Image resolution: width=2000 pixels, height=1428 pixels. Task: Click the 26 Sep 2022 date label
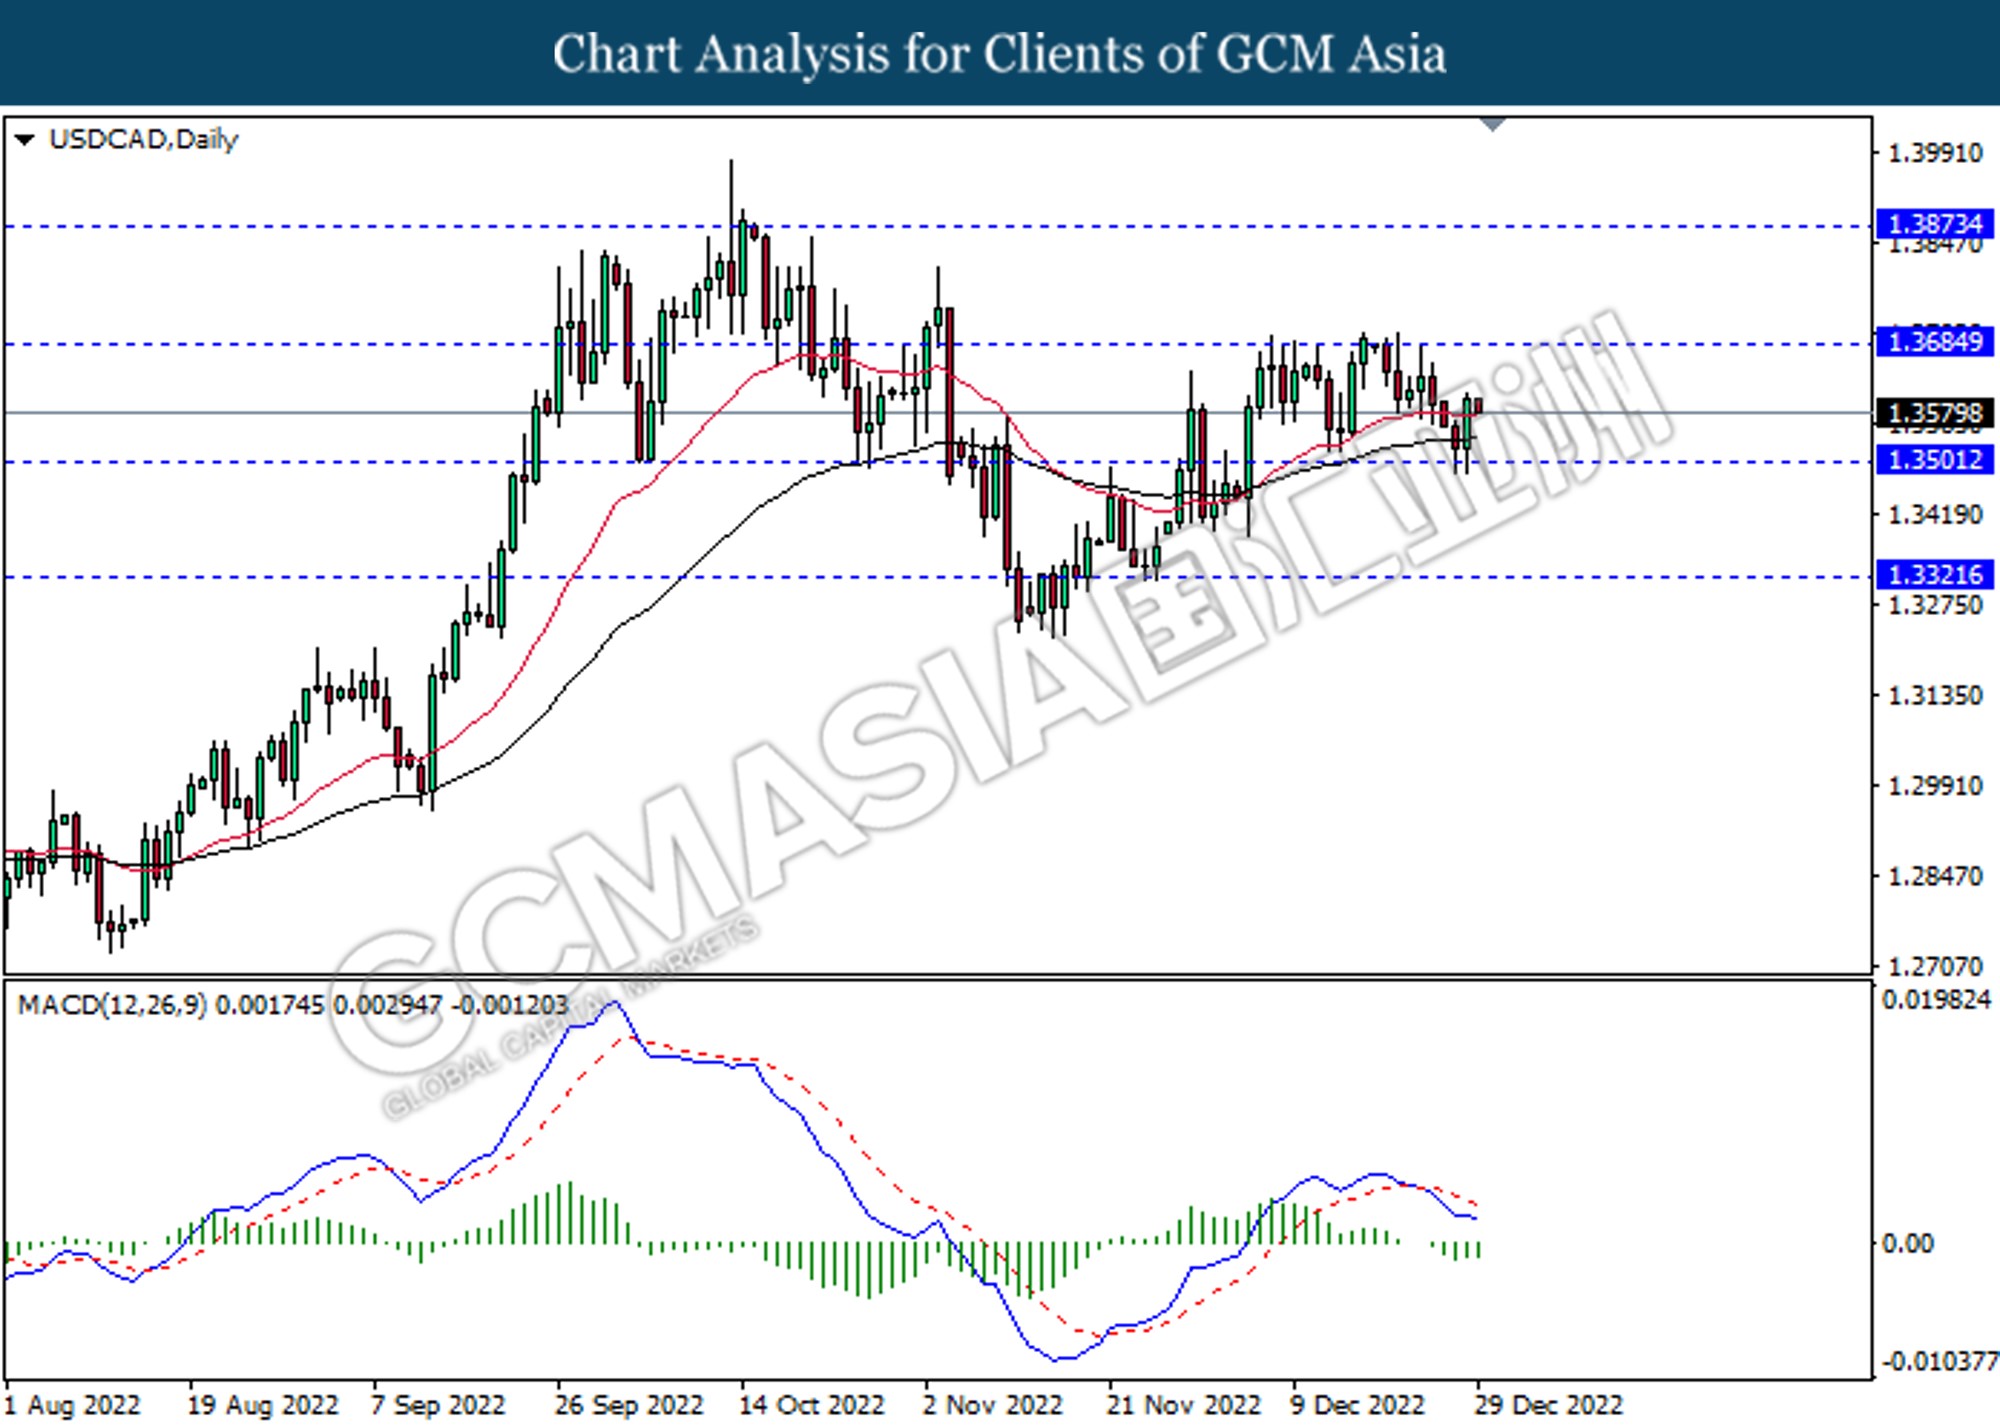point(629,1405)
